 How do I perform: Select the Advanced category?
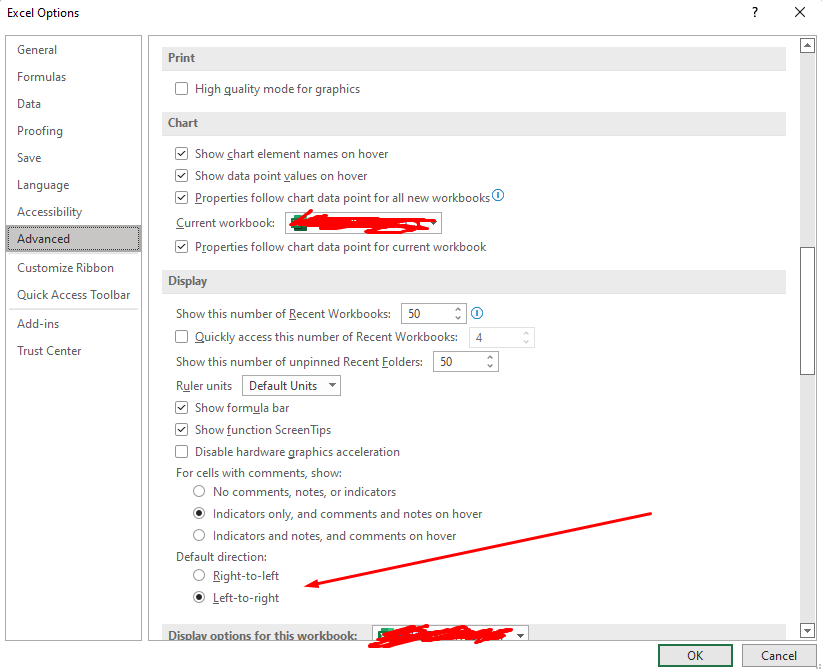pyautogui.click(x=73, y=239)
